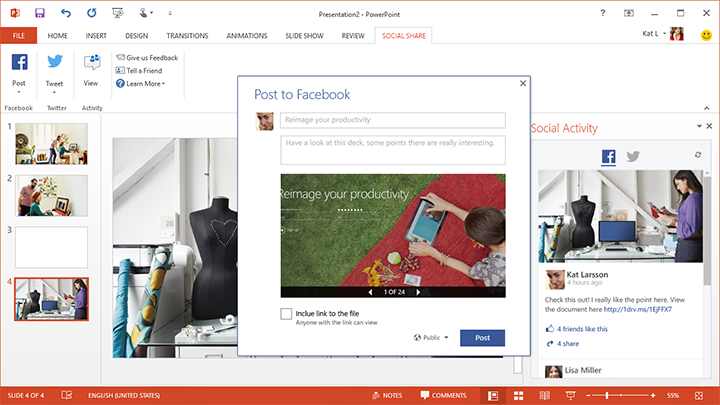The height and width of the screenshot is (405, 720).
Task: Undo the last action
Action: pyautogui.click(x=66, y=13)
